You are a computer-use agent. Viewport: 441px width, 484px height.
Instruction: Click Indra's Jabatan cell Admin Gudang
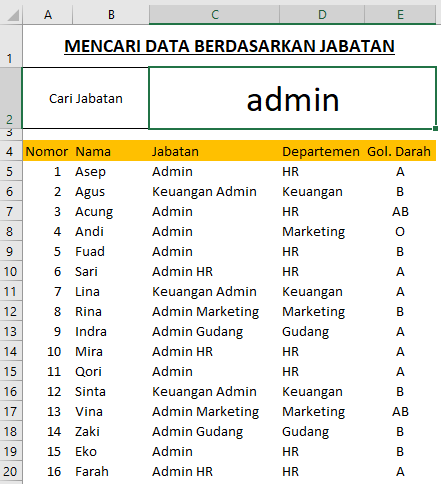click(x=214, y=331)
